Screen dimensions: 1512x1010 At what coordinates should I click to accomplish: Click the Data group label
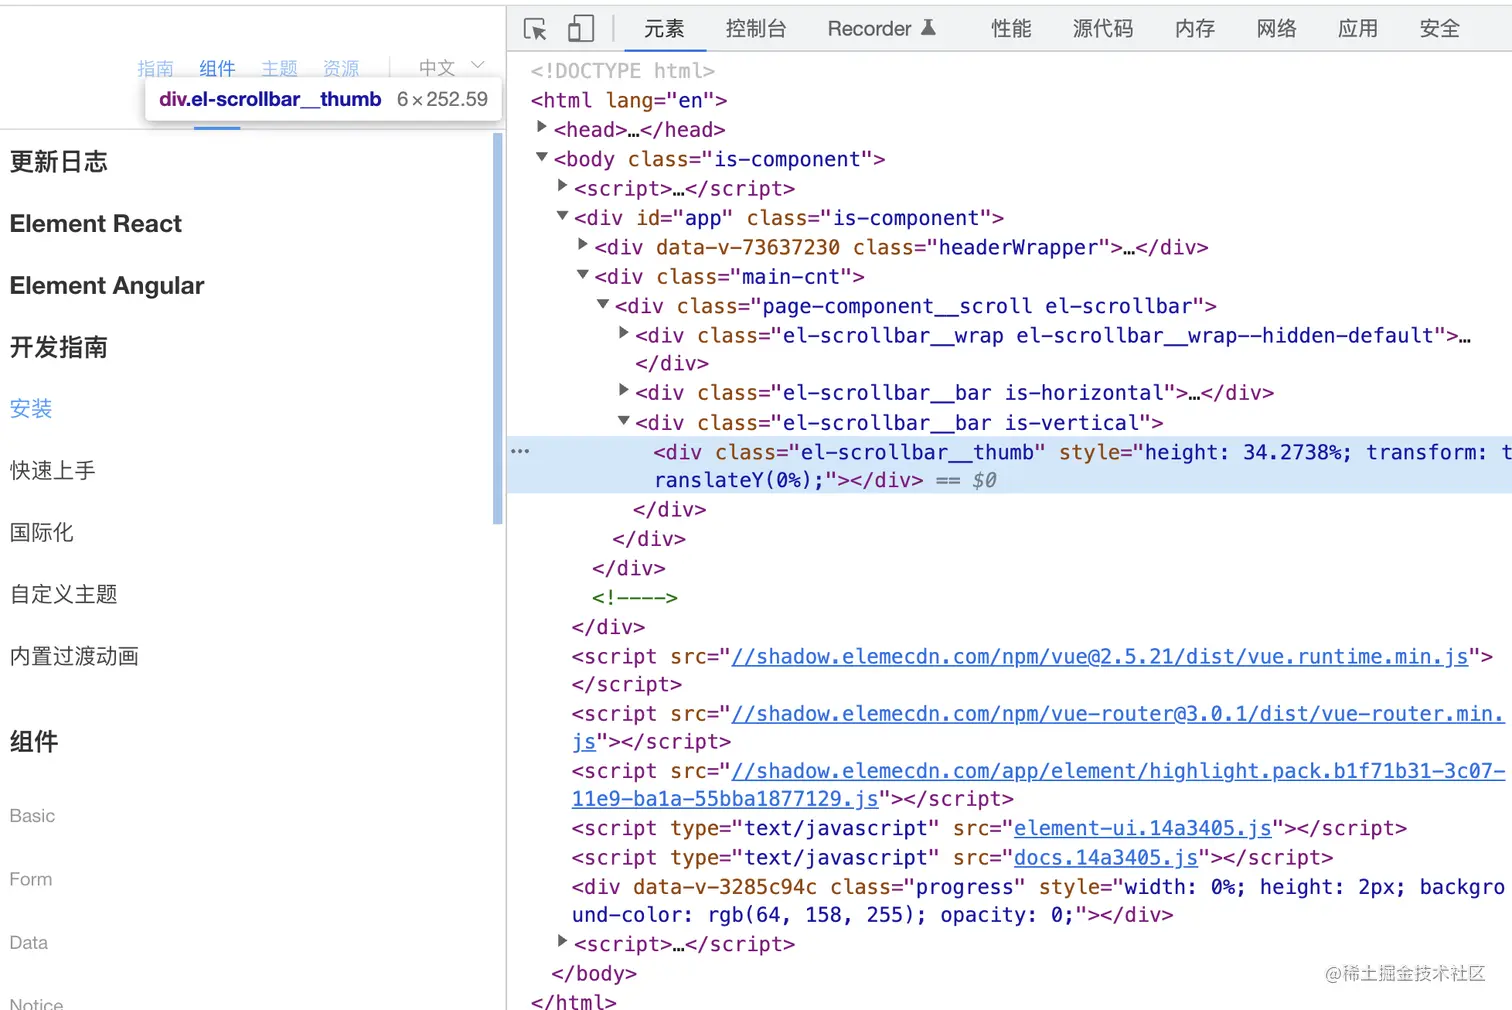coord(29,942)
